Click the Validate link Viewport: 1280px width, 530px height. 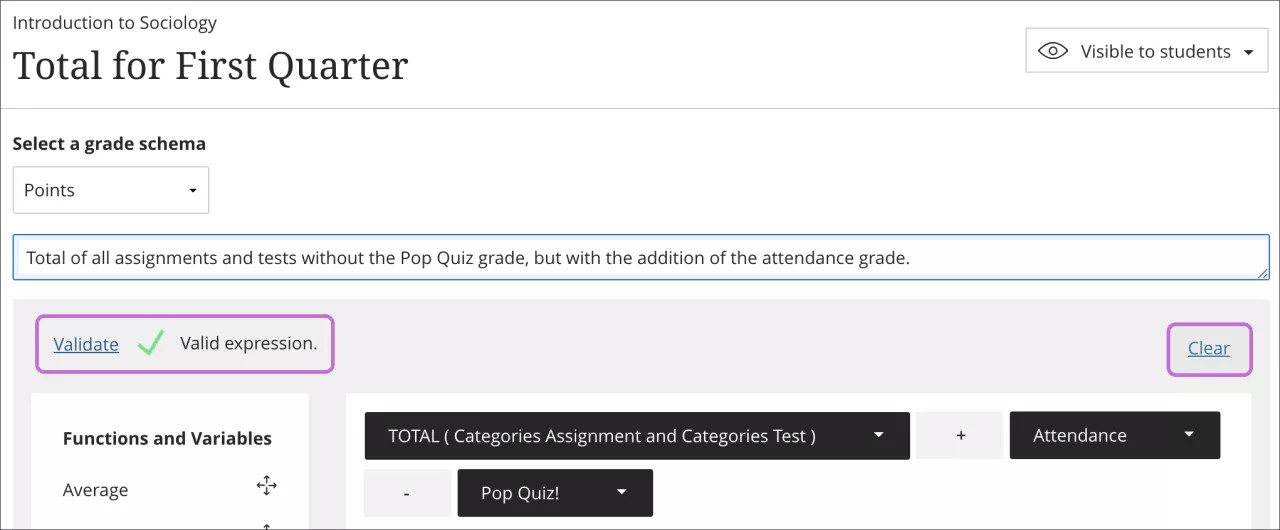pyautogui.click(x=86, y=344)
